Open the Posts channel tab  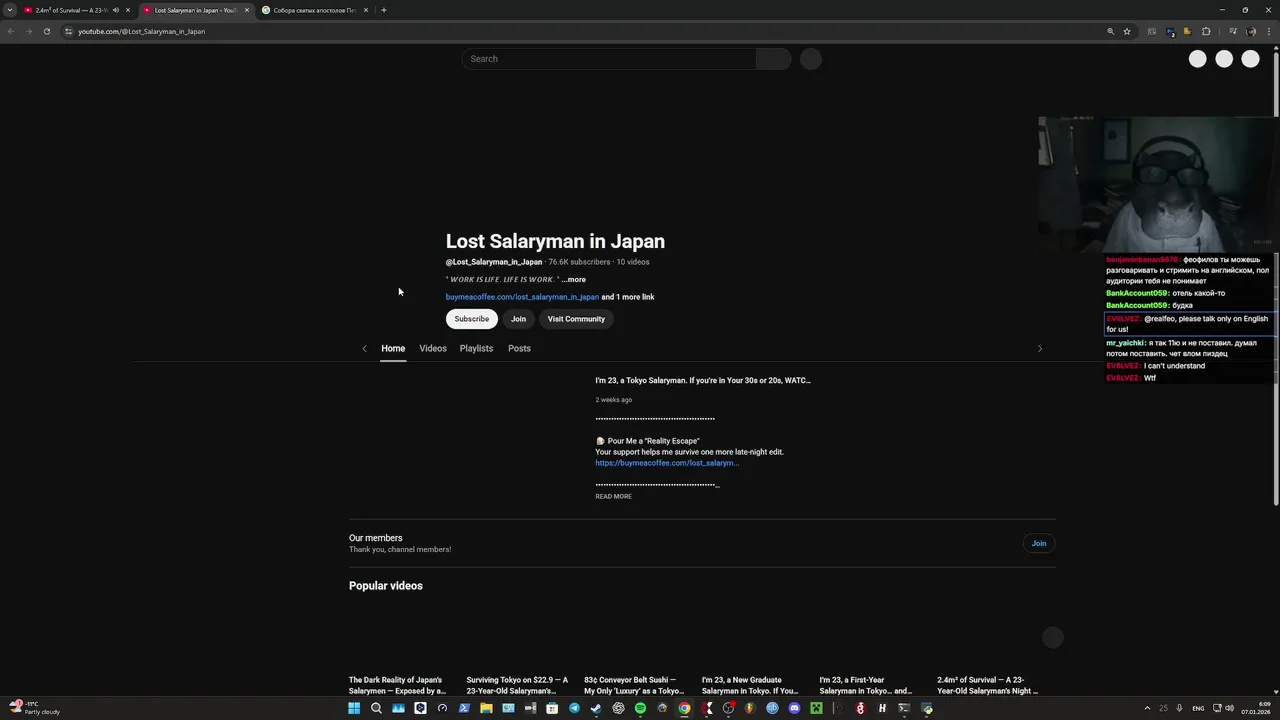coord(519,348)
